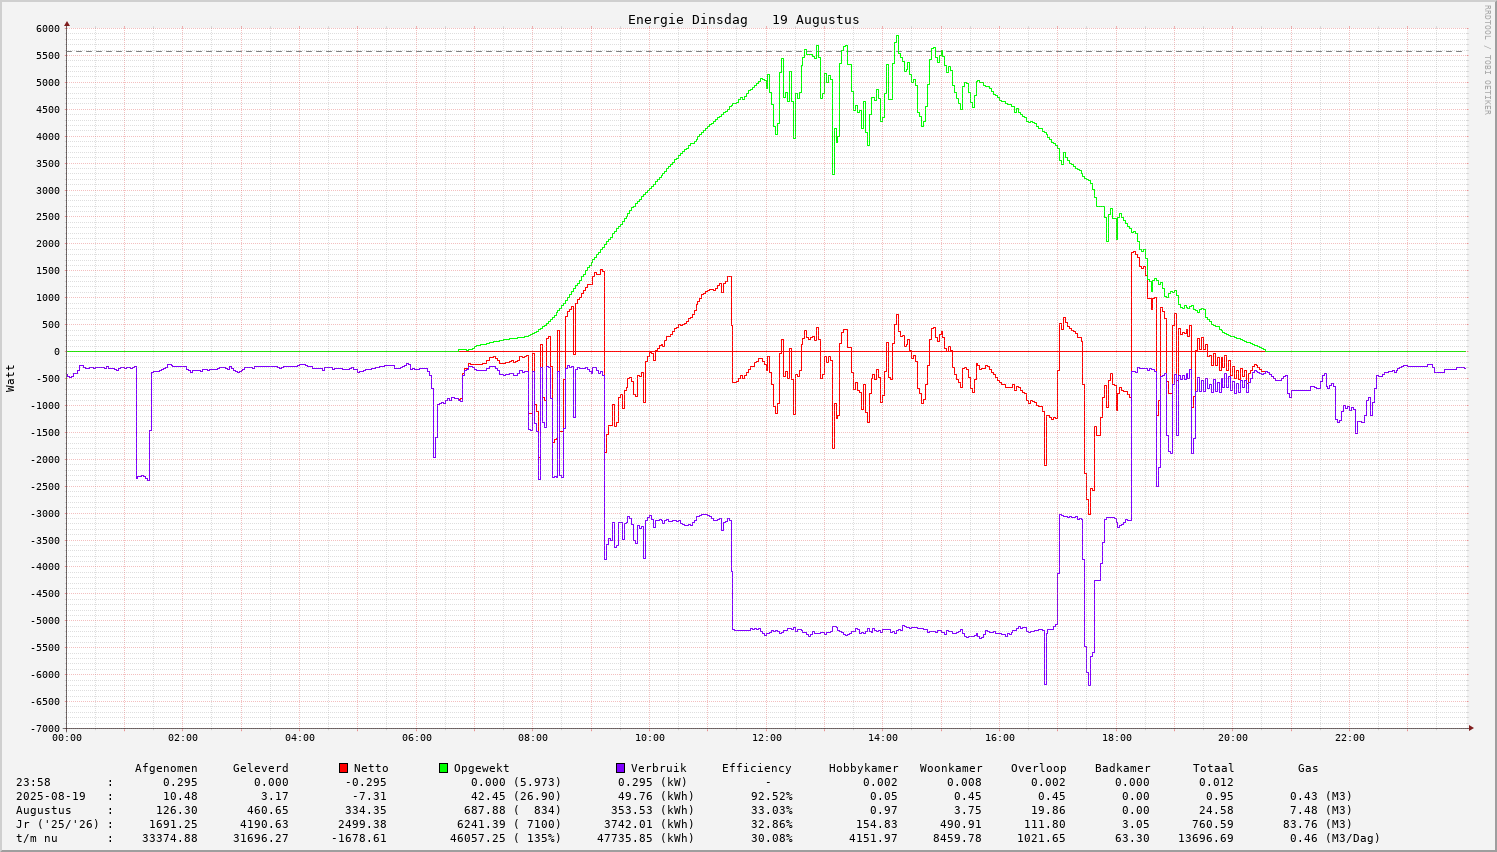Select the 'Afgenomen' column header

tap(166, 768)
